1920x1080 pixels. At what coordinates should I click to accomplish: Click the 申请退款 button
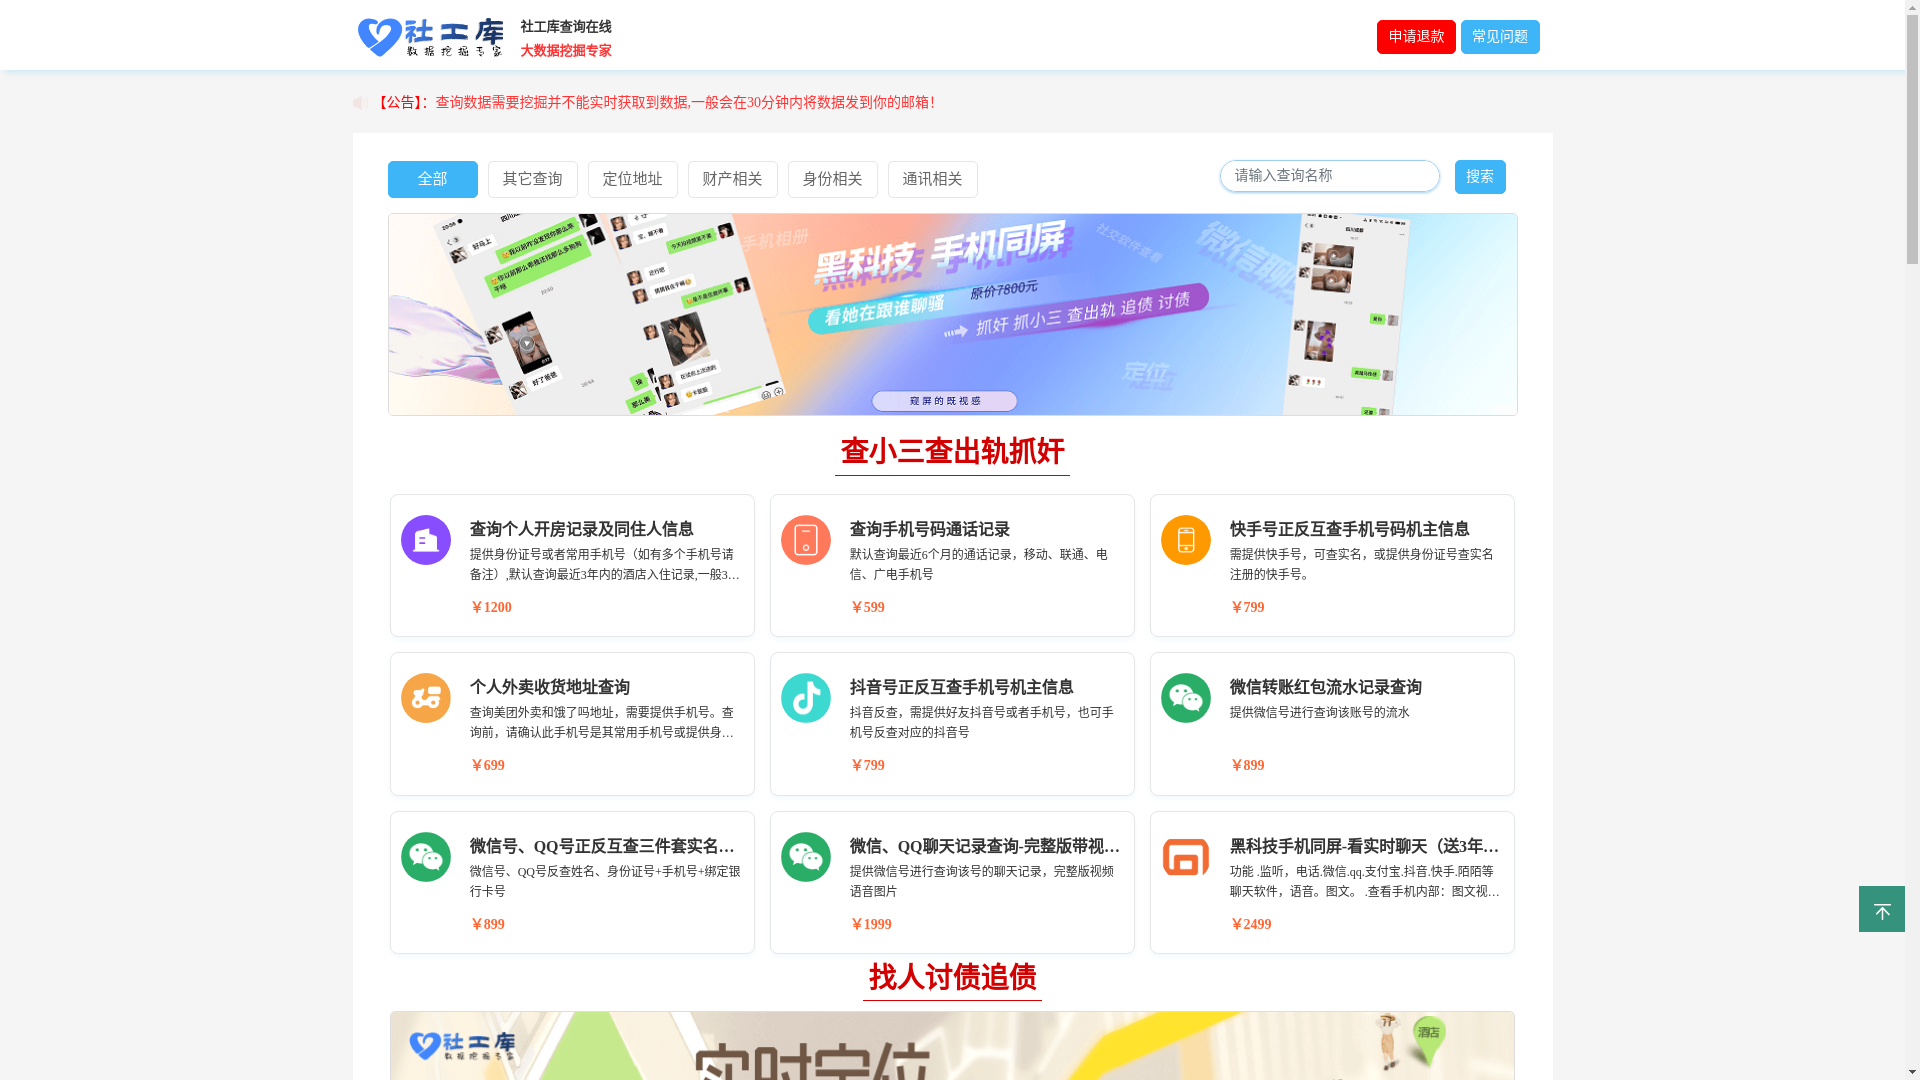(x=1416, y=37)
